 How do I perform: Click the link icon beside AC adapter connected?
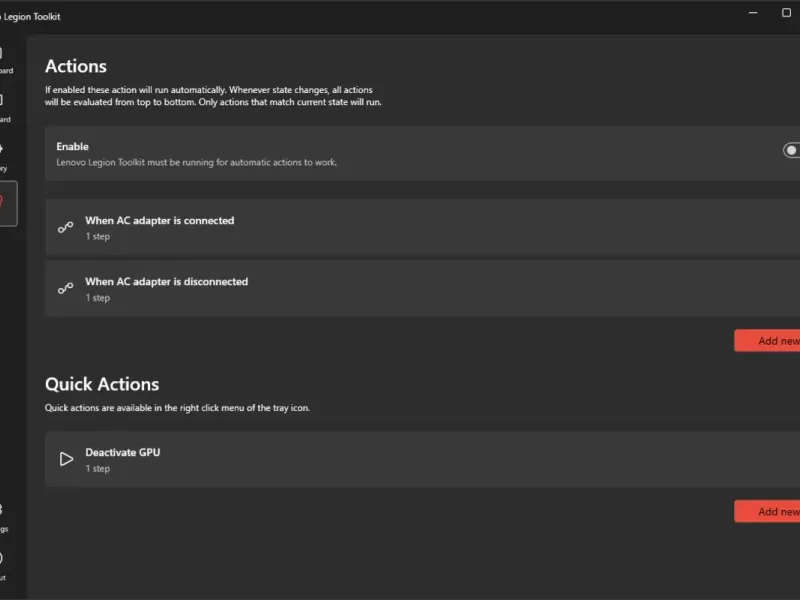click(x=66, y=228)
